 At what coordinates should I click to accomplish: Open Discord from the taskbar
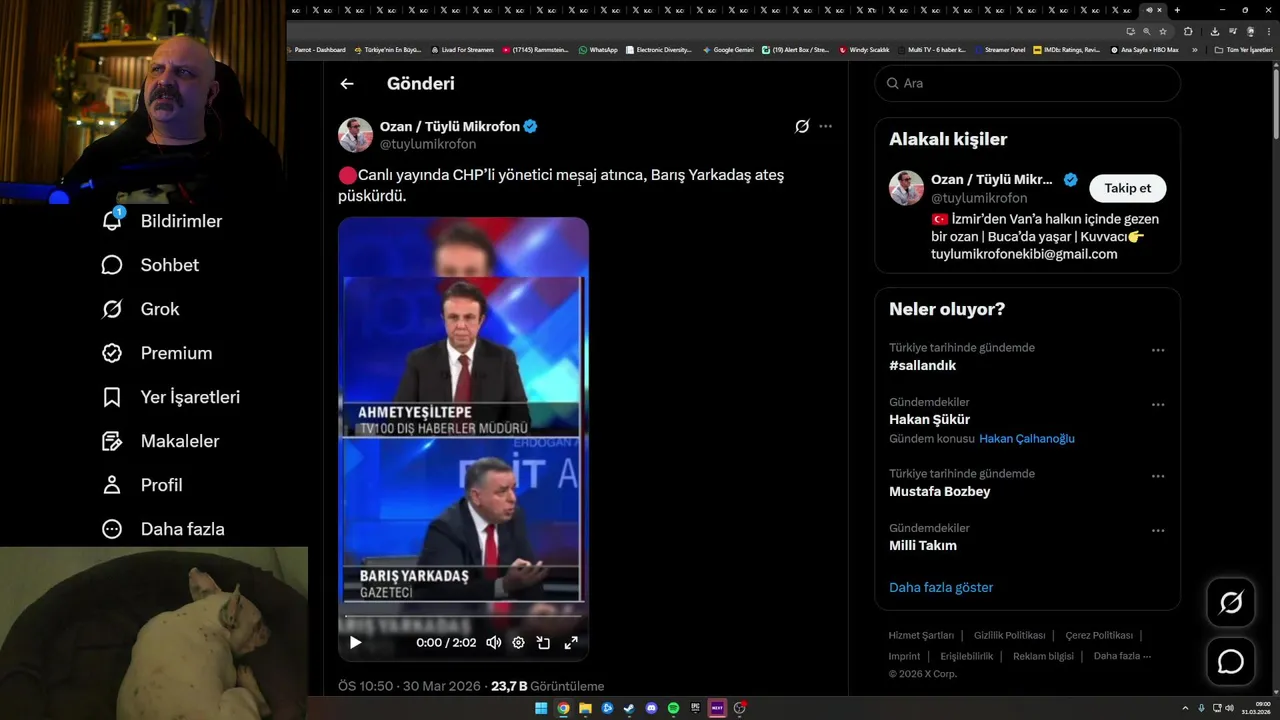651,708
